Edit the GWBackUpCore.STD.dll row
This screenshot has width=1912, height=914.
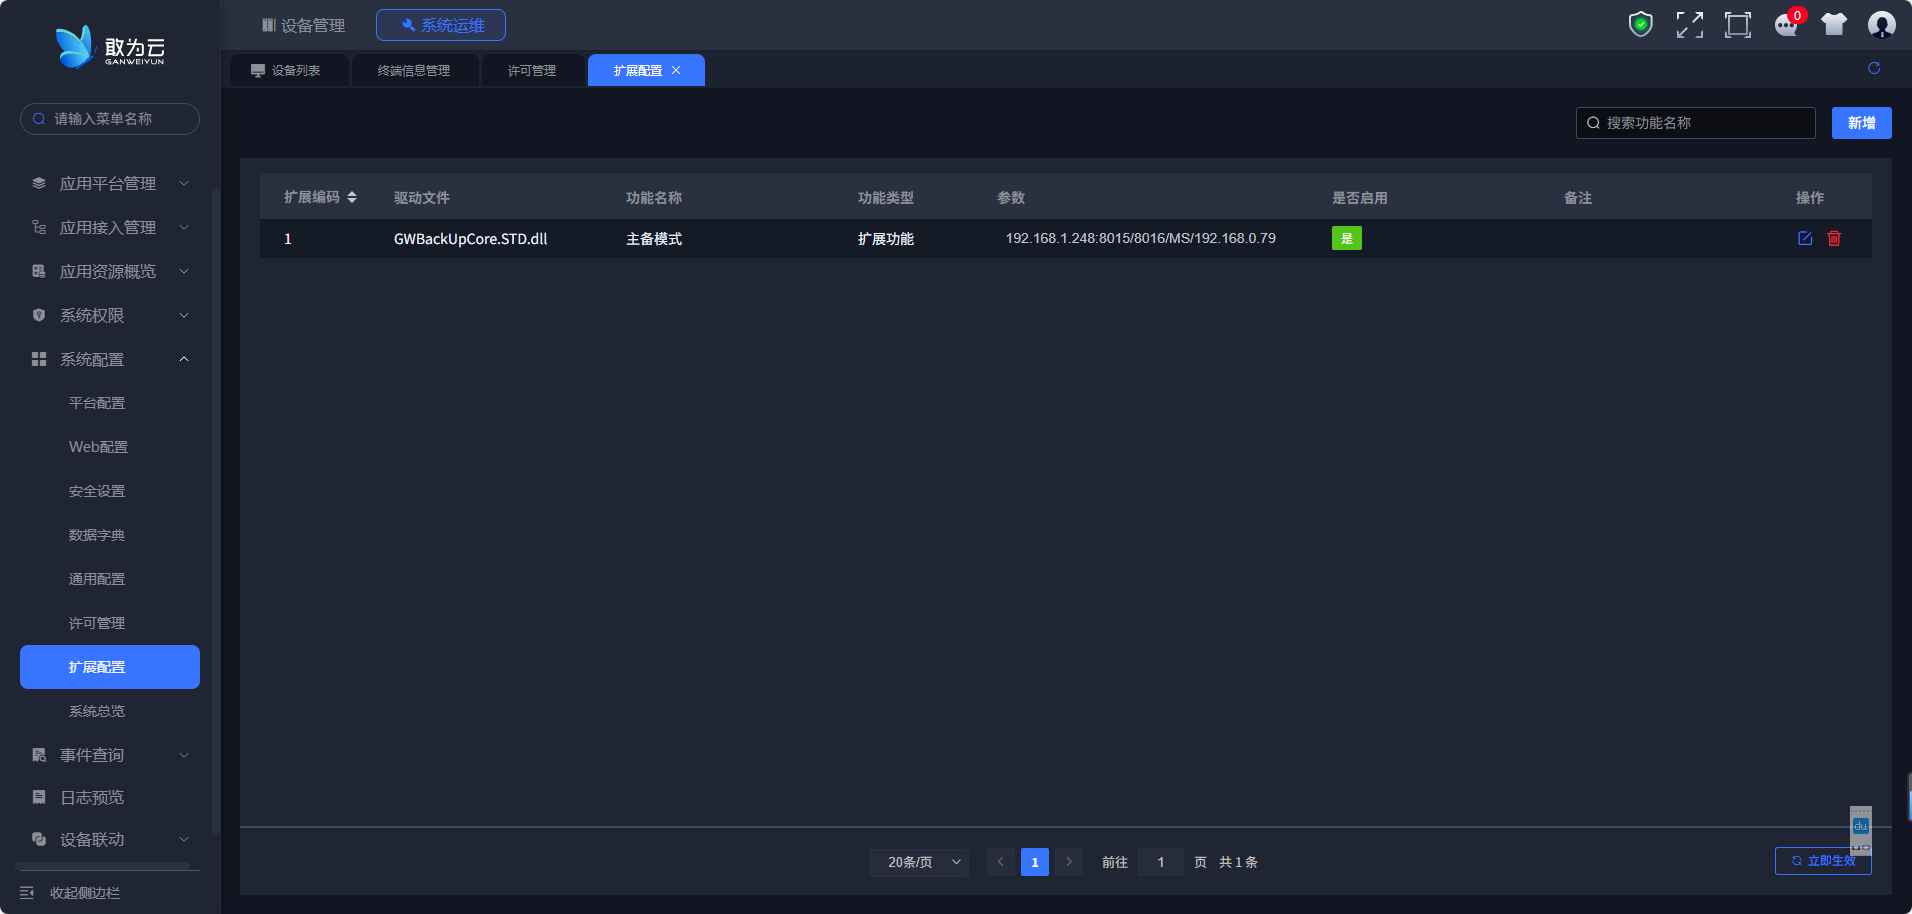(1805, 238)
